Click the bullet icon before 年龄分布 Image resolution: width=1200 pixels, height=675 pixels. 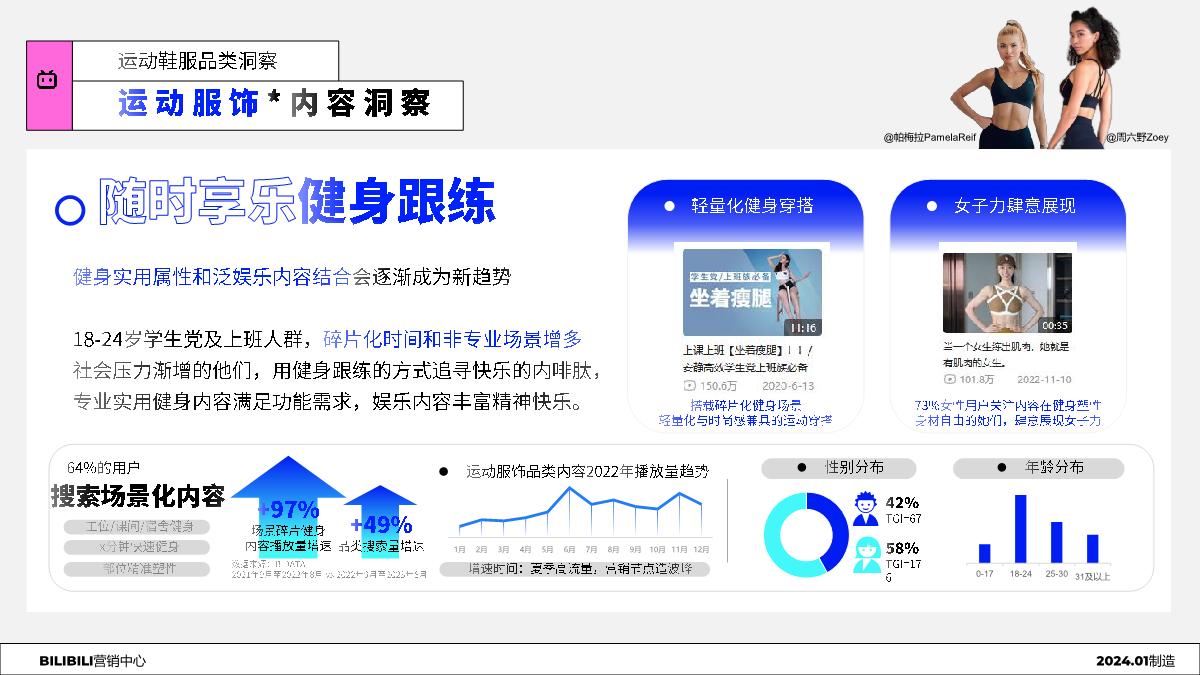coord(1000,468)
